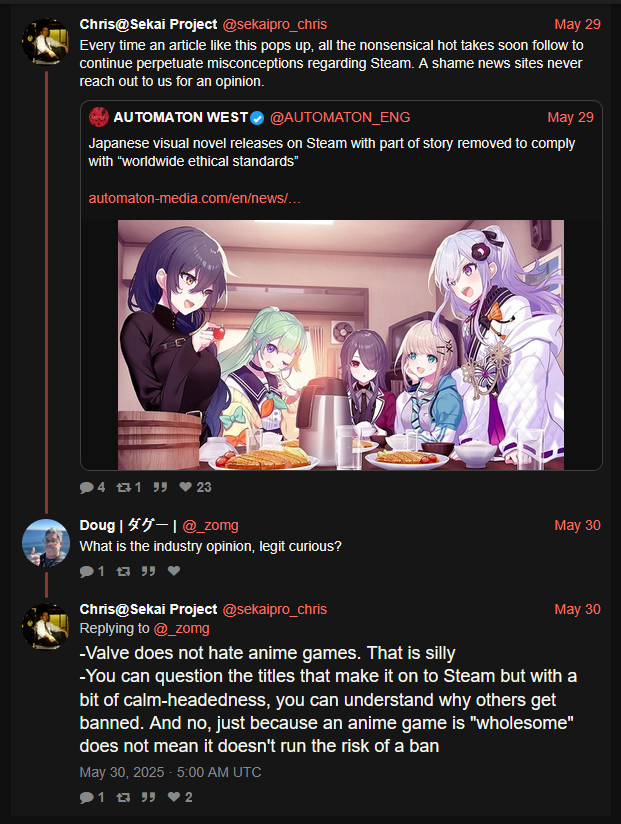The height and width of the screenshot is (824, 621).
Task: Click Doug's profile avatar
Action: click(x=46, y=543)
